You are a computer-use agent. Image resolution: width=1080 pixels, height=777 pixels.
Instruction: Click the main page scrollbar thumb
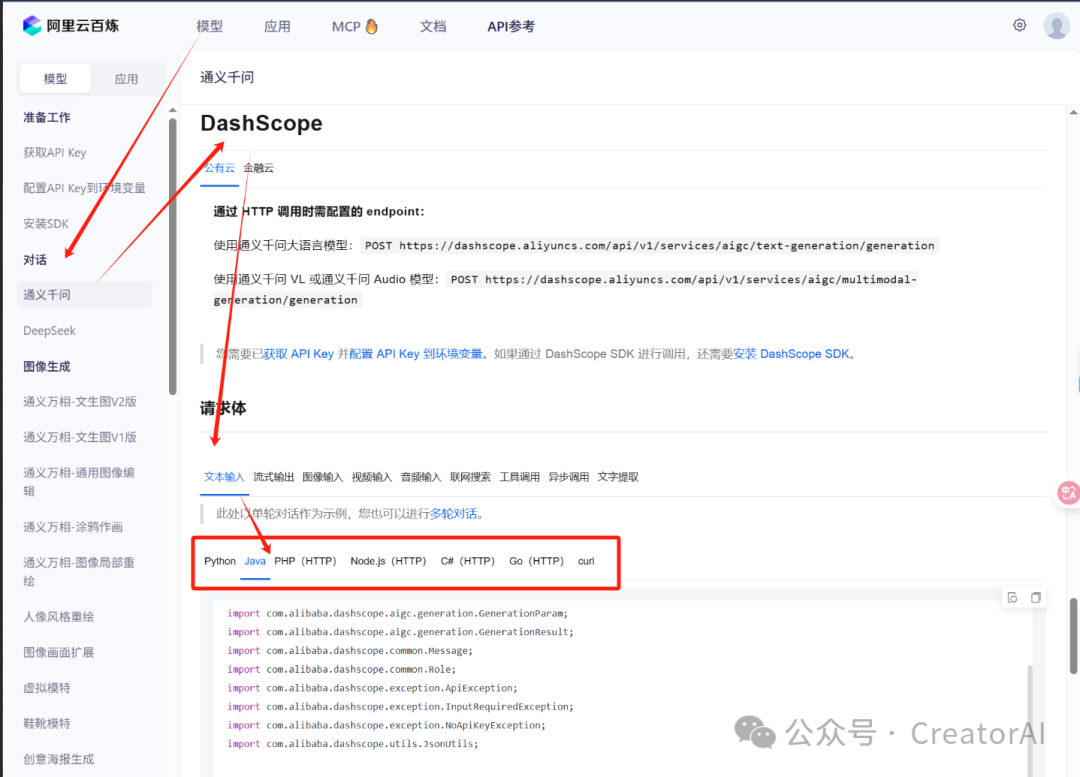1073,636
